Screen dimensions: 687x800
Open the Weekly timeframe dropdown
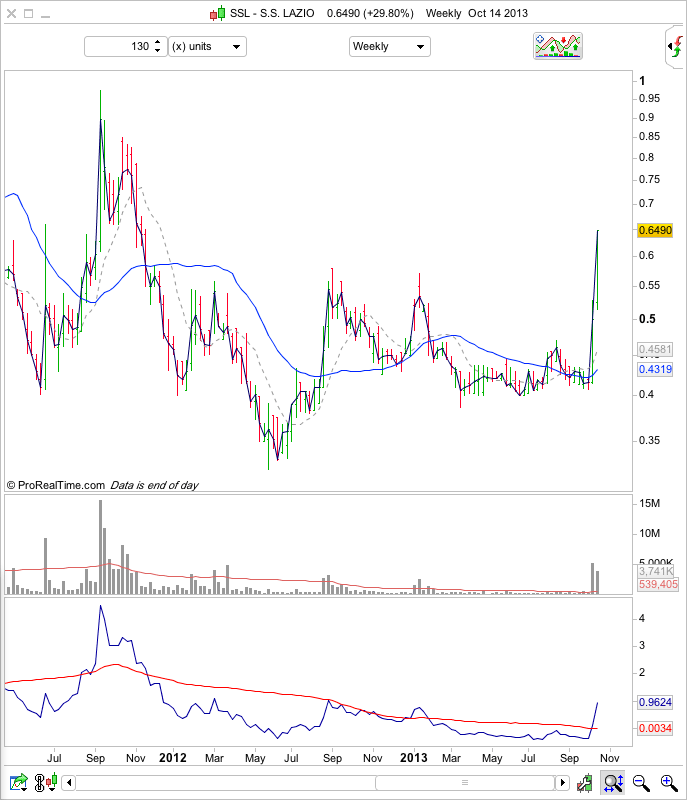coord(390,46)
